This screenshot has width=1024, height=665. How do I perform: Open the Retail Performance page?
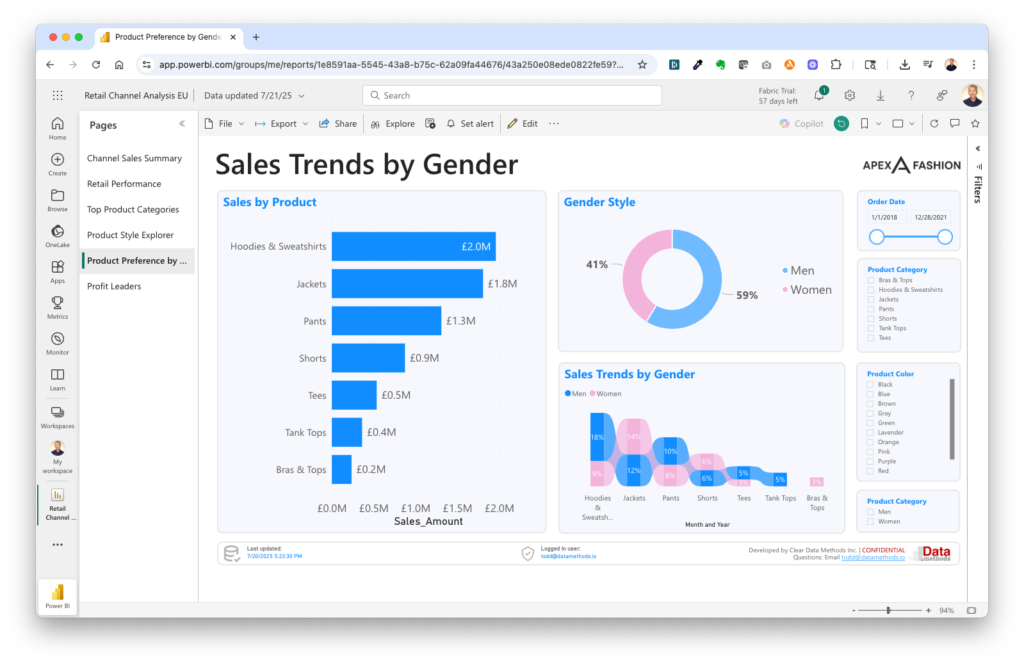(x=124, y=184)
